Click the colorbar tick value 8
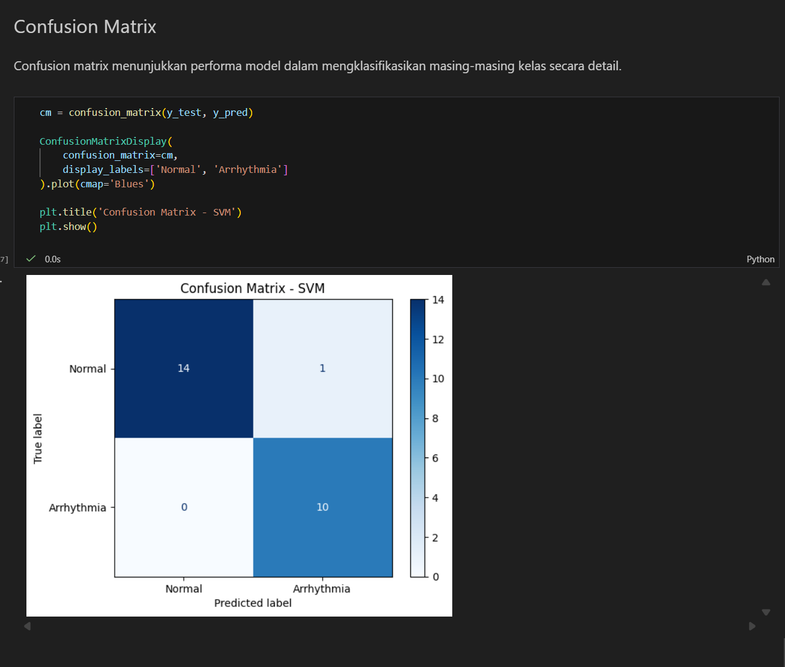Screen dimensions: 785x667 point(435,419)
